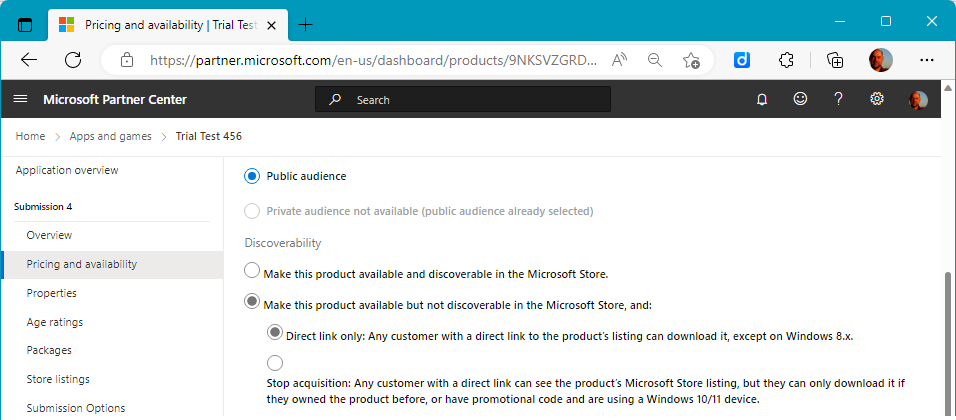
Task: Open the Collections icon
Action: [x=835, y=60]
